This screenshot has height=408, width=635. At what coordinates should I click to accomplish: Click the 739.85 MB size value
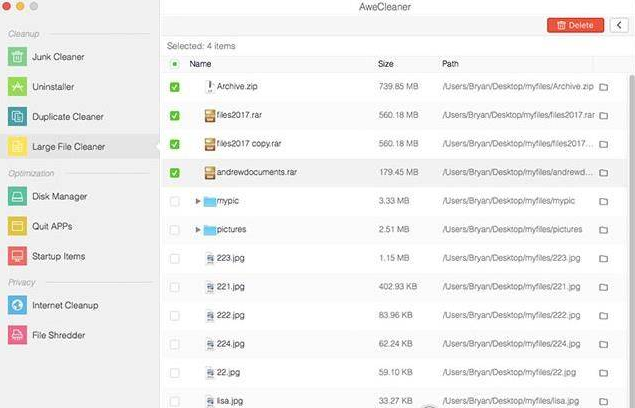[398, 86]
